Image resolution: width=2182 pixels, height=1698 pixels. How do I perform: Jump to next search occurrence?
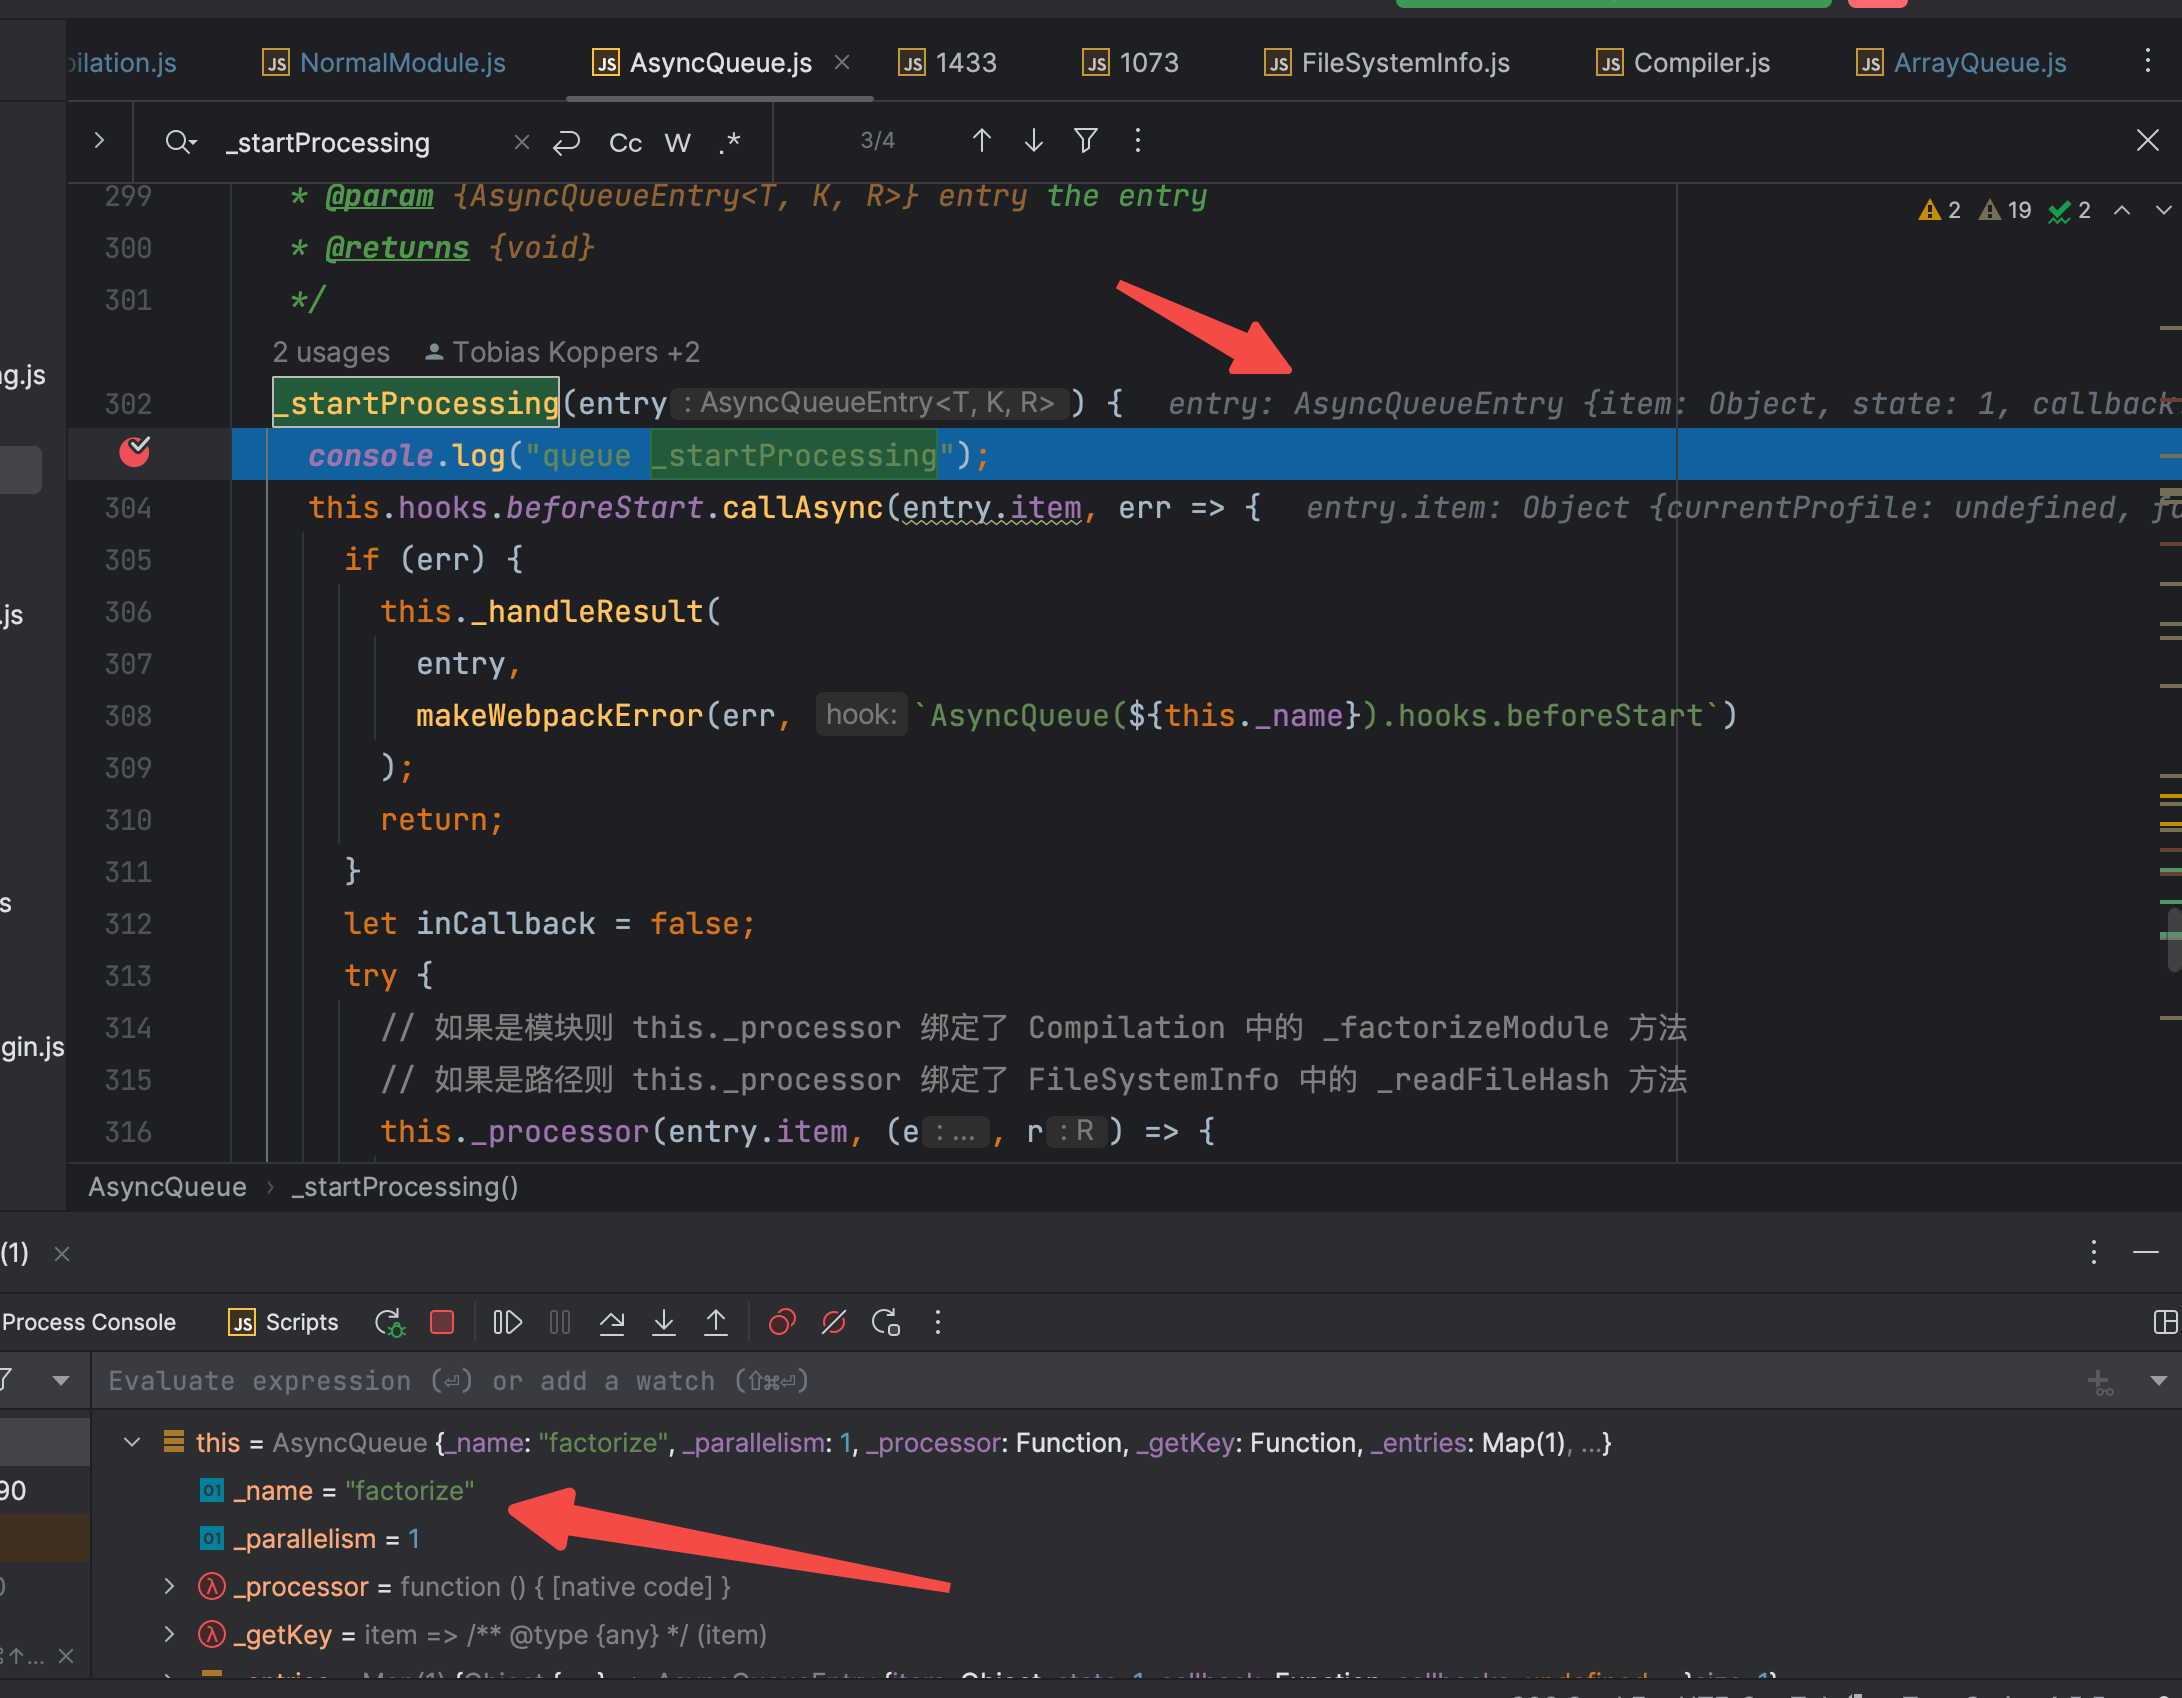pyautogui.click(x=1034, y=141)
